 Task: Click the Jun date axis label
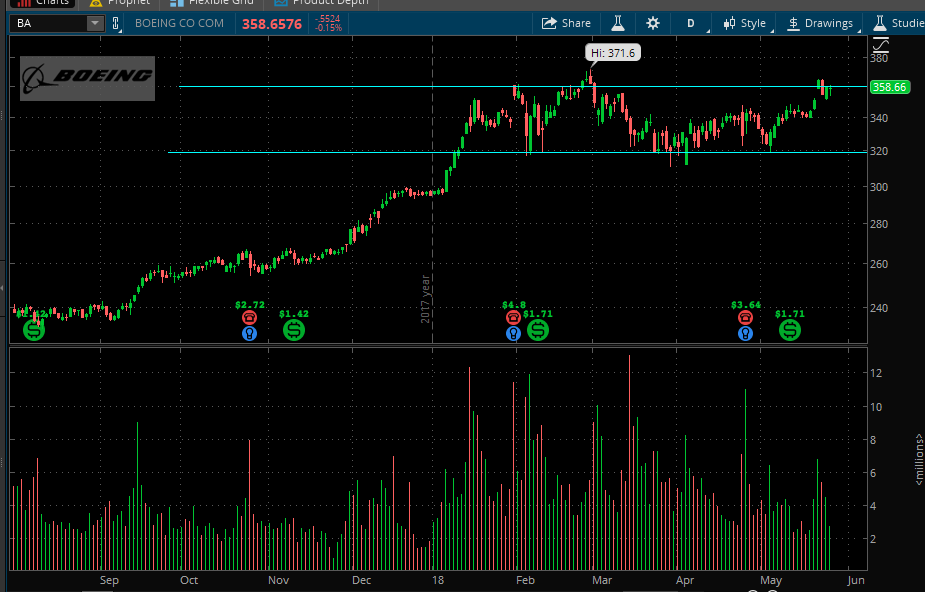(855, 580)
